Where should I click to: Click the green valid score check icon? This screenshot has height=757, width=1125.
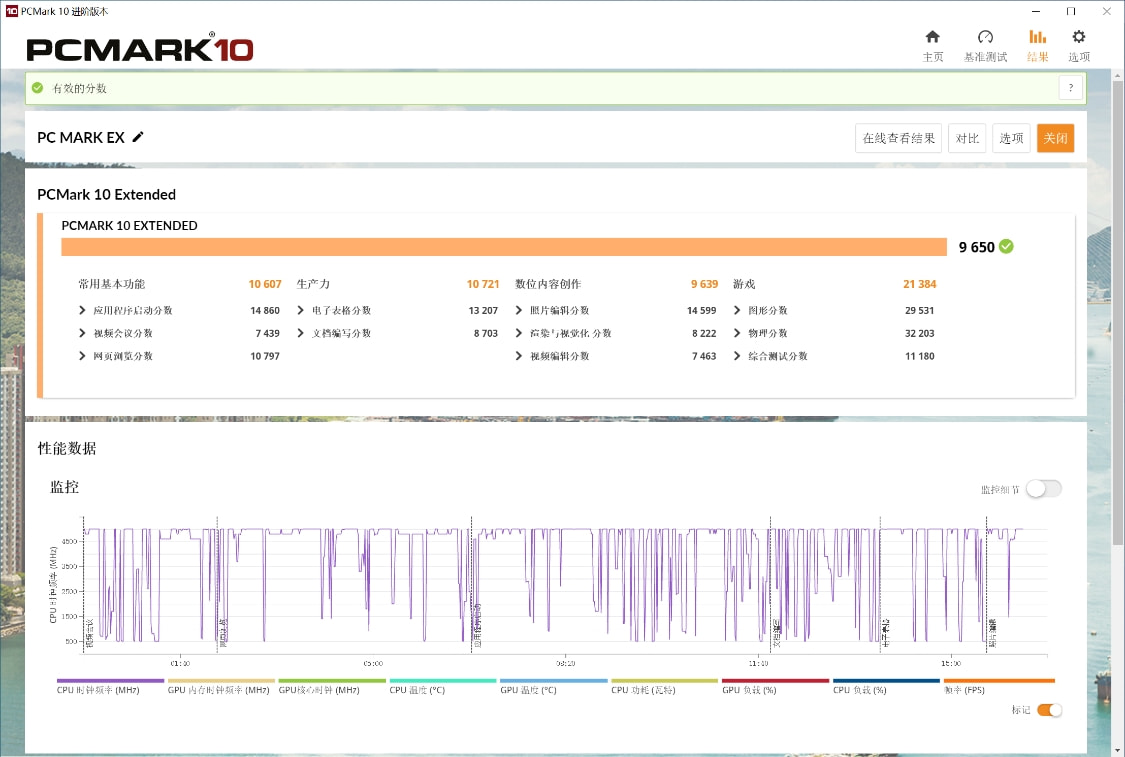point(38,88)
